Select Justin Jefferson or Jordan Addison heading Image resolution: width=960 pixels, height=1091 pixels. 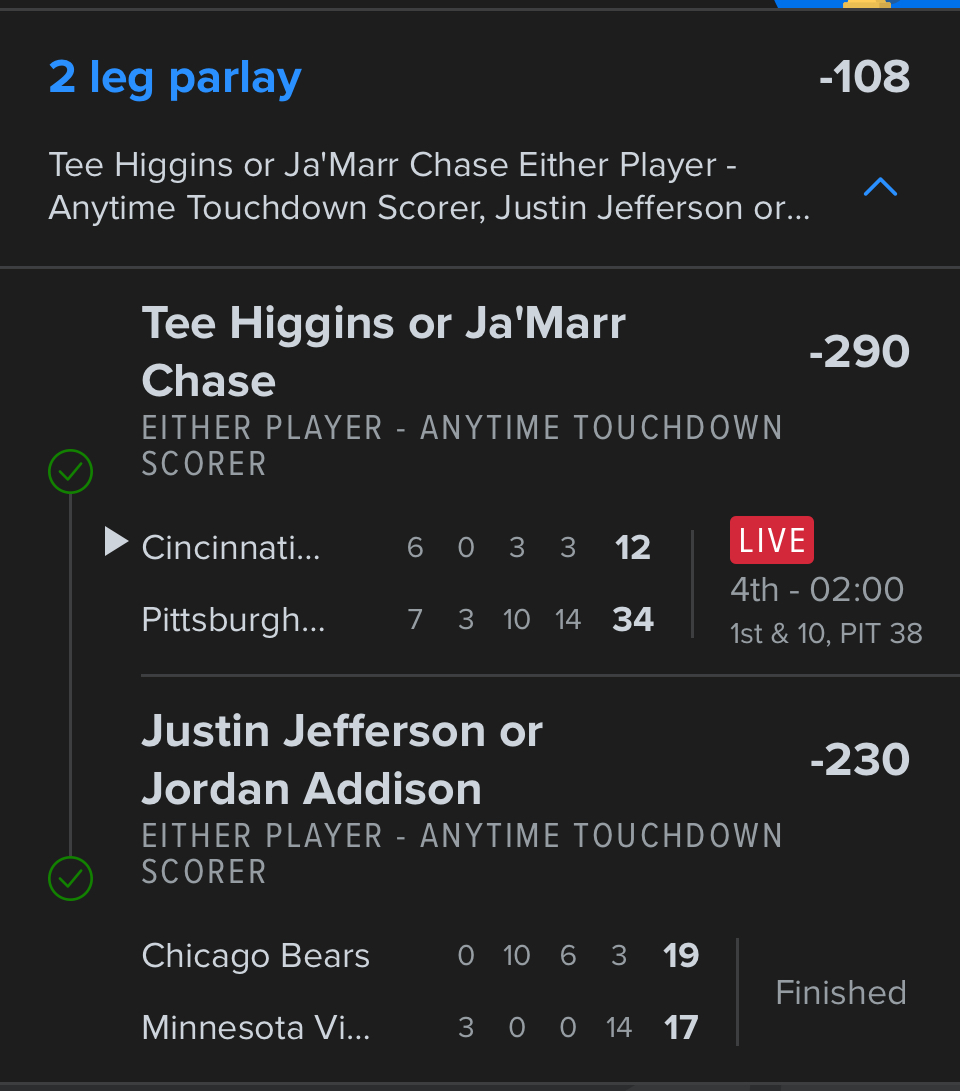(x=342, y=759)
